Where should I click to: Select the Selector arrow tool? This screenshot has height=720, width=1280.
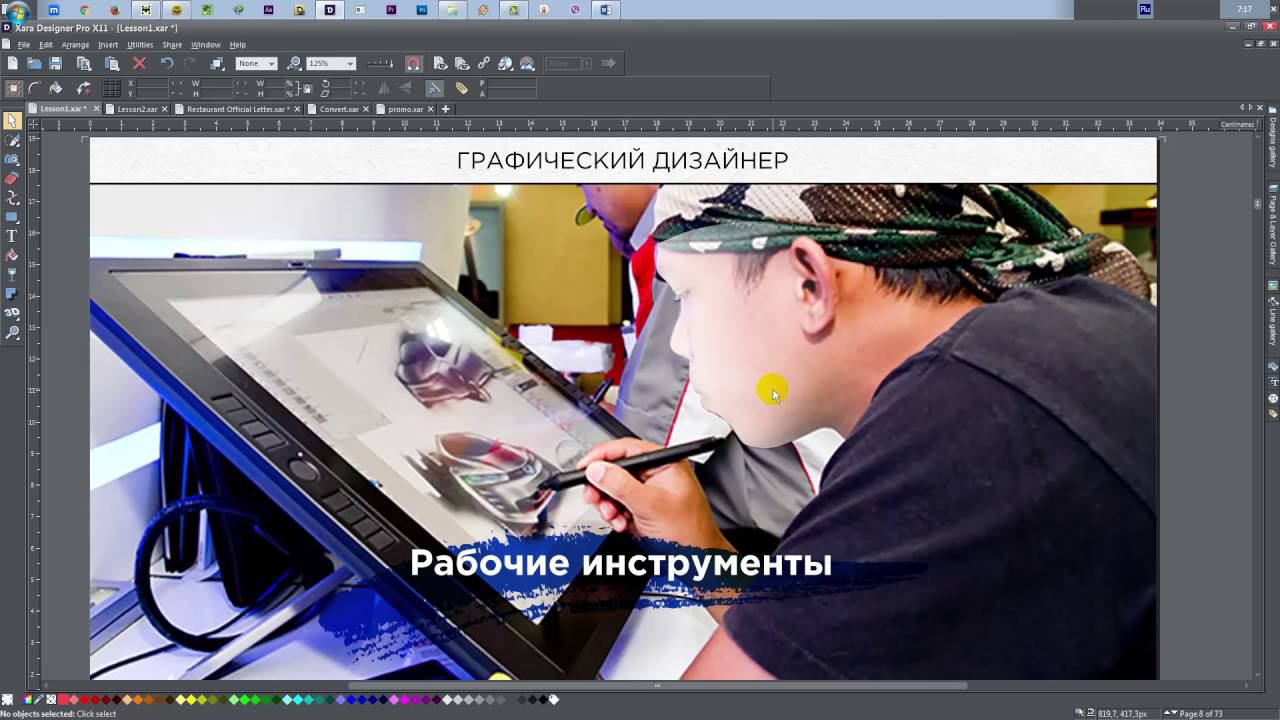tap(12, 121)
